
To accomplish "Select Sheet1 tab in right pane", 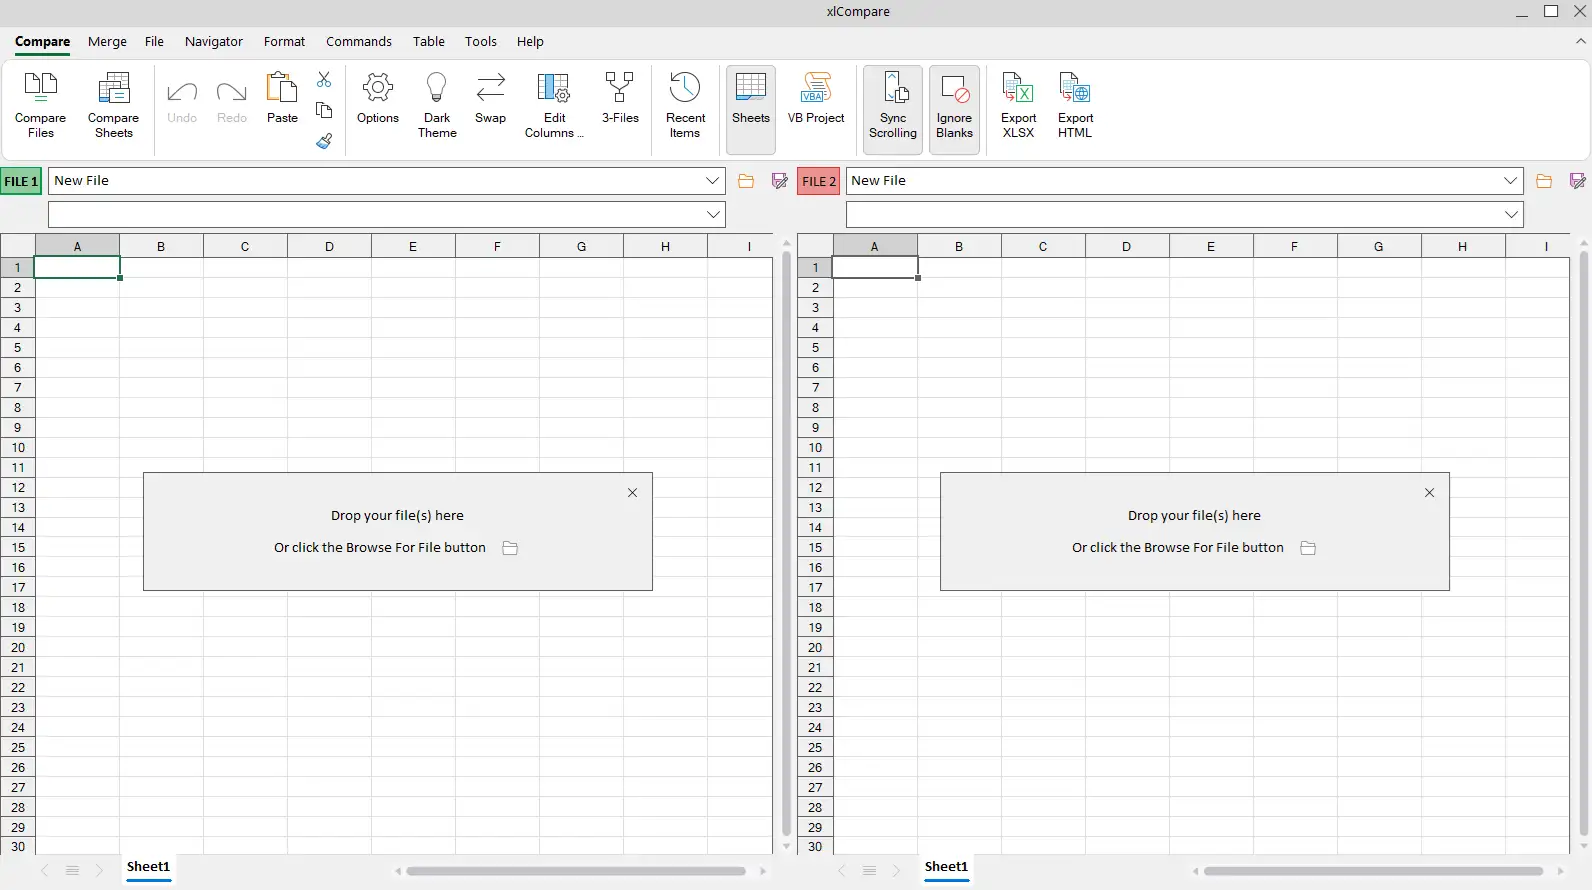I will 946,867.
